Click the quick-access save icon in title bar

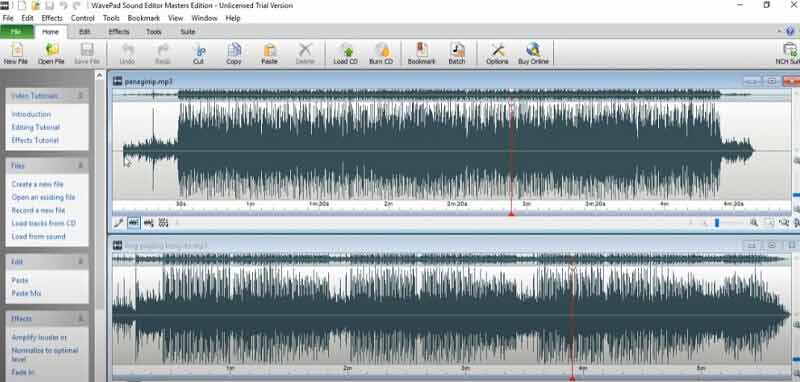click(49, 6)
